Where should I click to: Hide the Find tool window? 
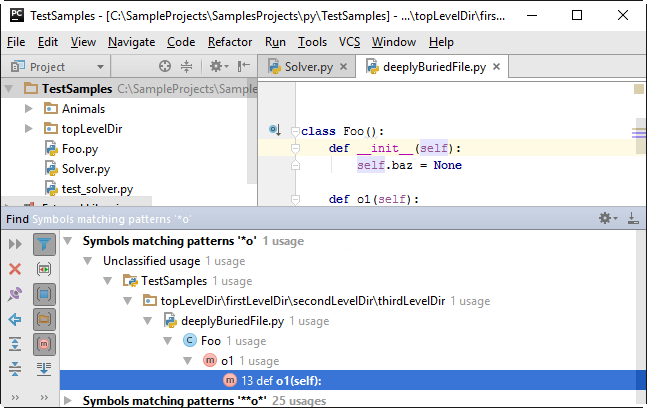pyautogui.click(x=633, y=218)
